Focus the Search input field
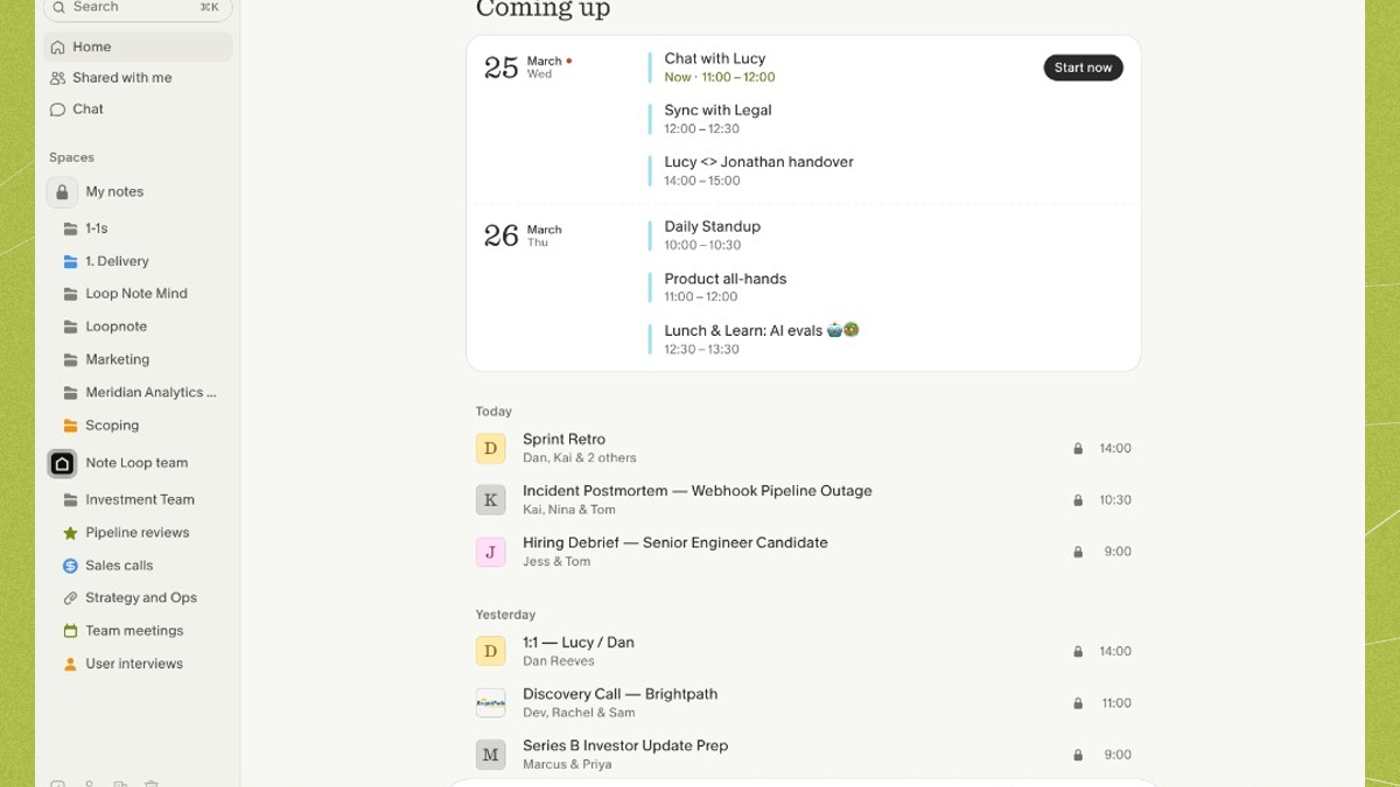This screenshot has width=1400, height=787. (x=138, y=7)
